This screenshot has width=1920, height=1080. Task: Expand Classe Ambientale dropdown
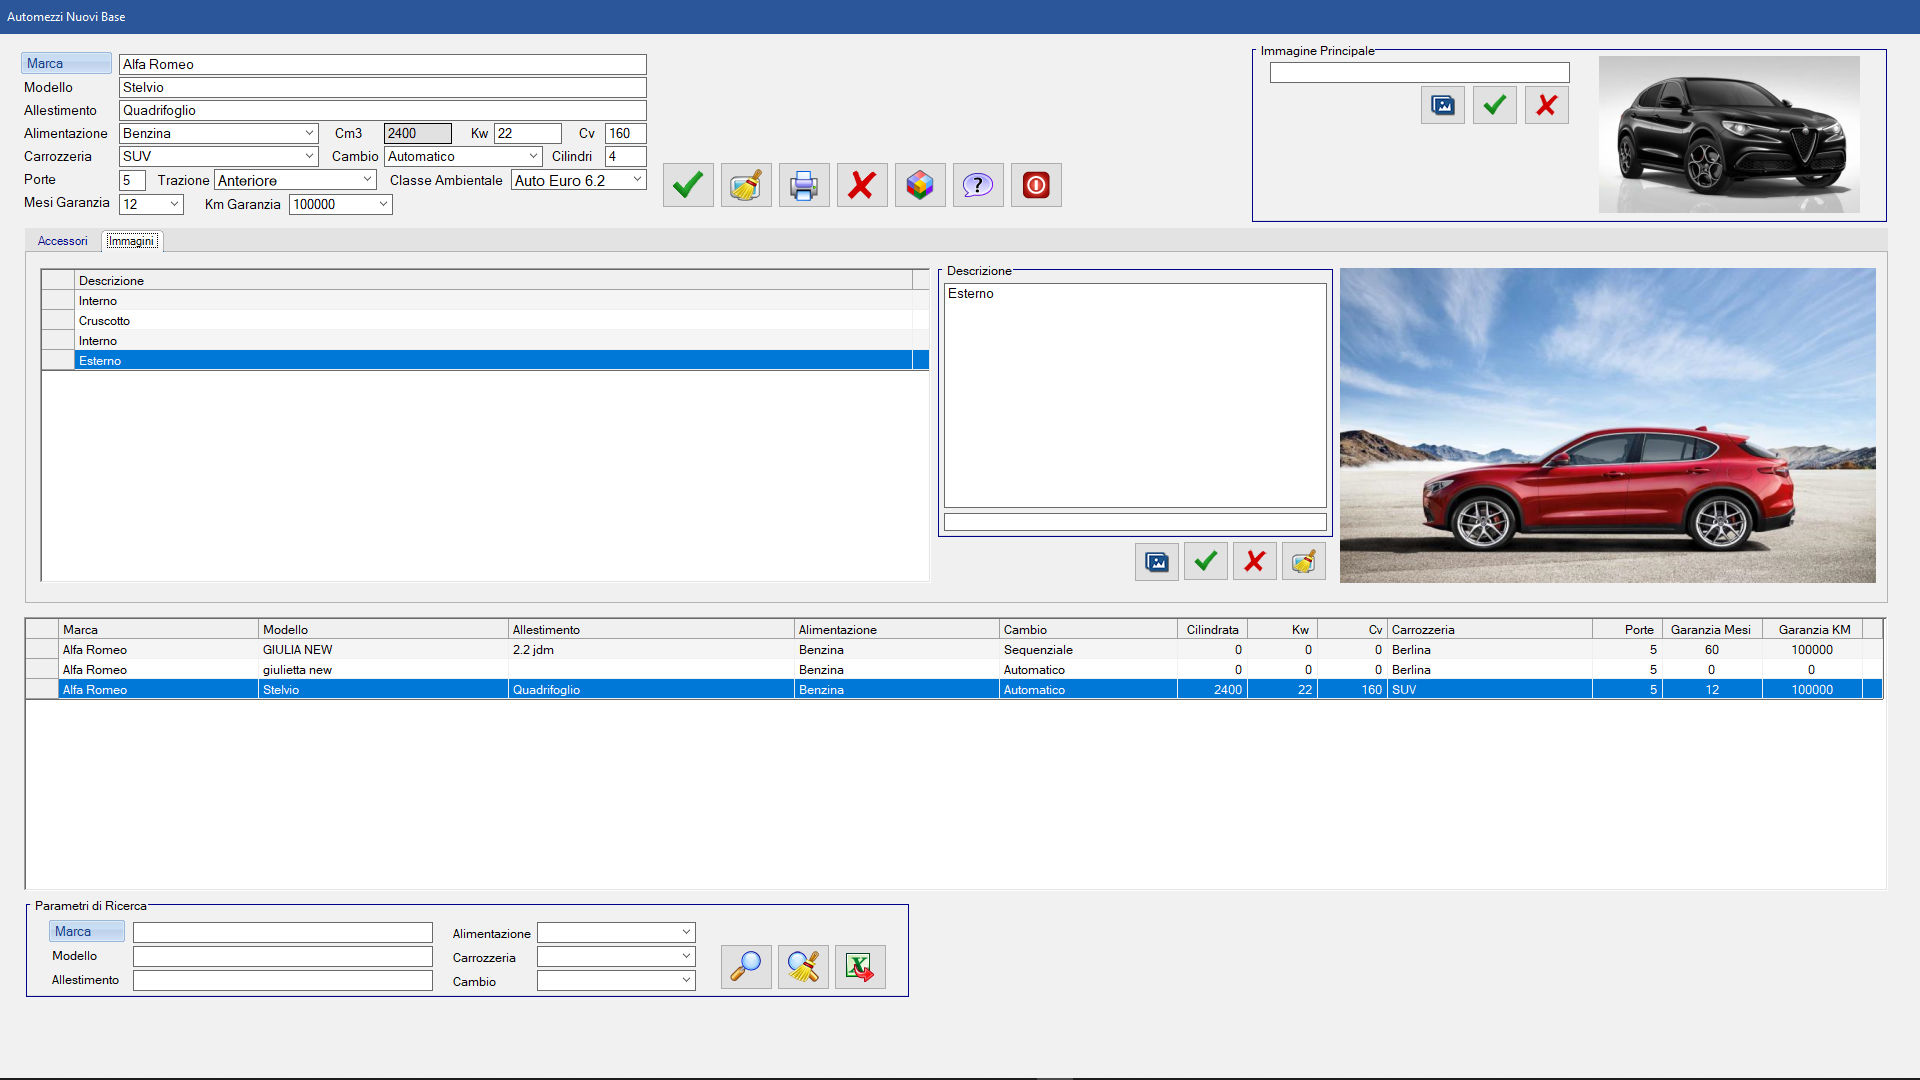[637, 180]
